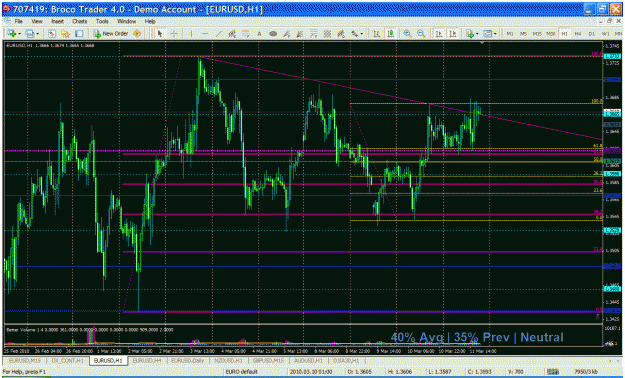This screenshot has width=625, height=378.
Task: Select the Gann Grid tool
Action: 327,34
